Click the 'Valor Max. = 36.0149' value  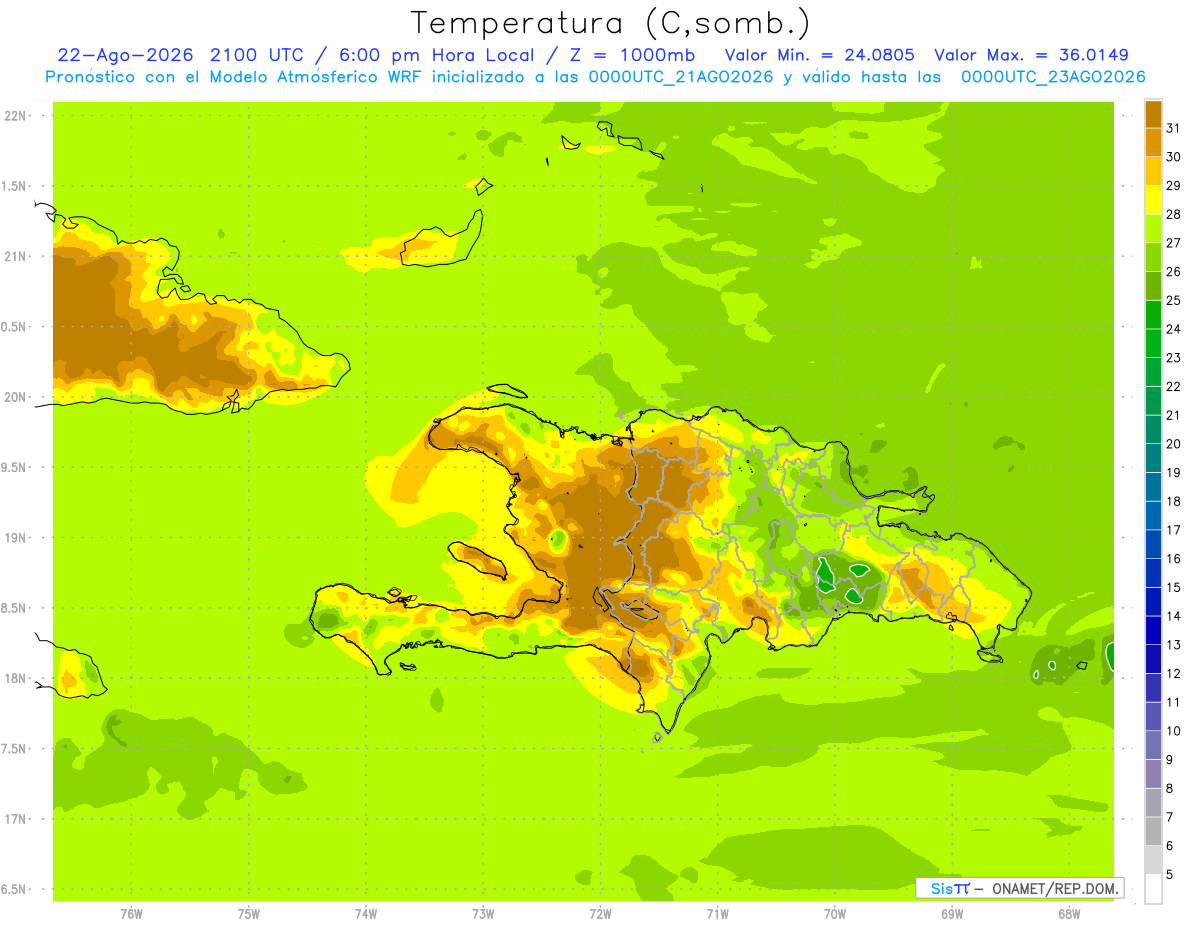pyautogui.click(x=1031, y=55)
